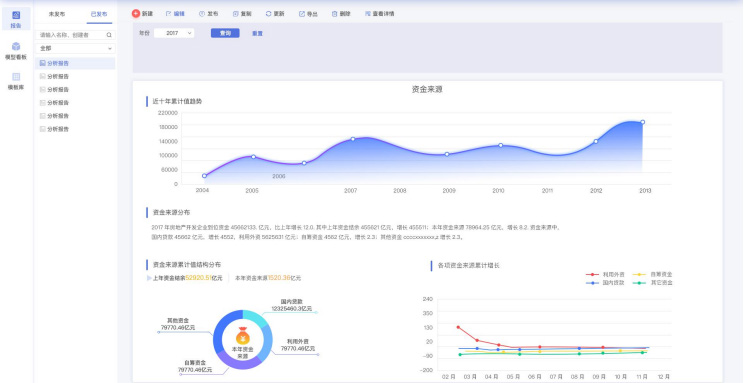Click the 更新 refresh icon
This screenshot has width=745, height=383.
[268, 14]
